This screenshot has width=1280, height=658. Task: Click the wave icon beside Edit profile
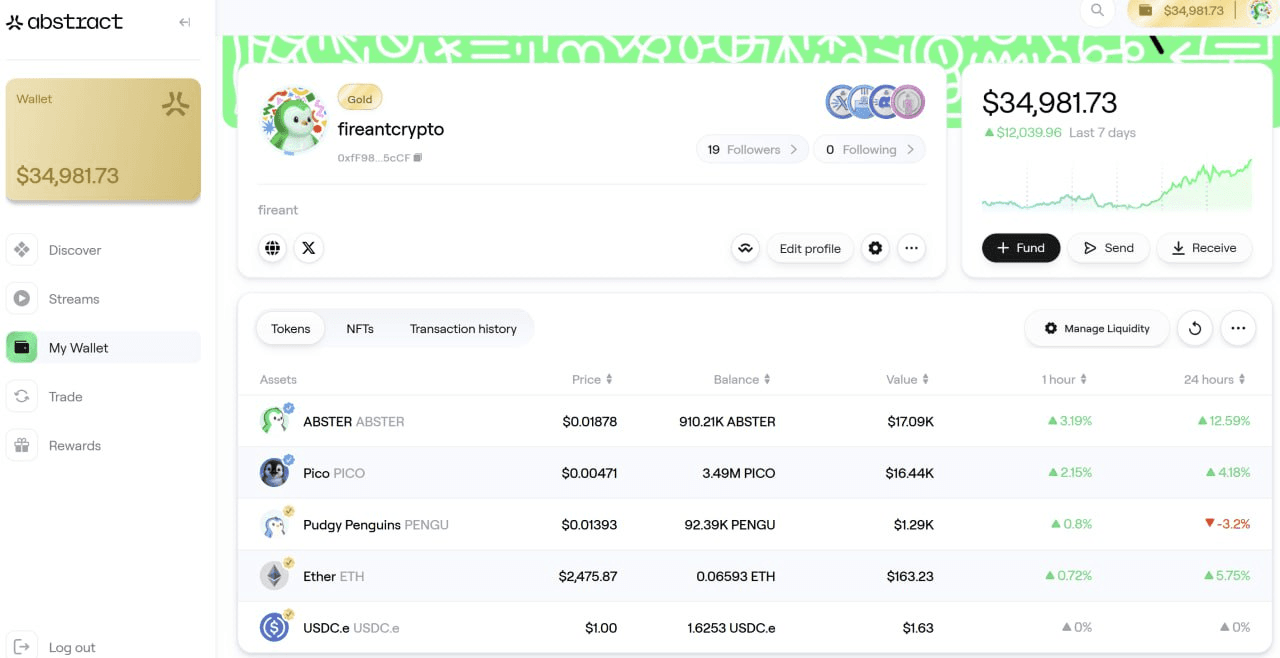pyautogui.click(x=745, y=248)
